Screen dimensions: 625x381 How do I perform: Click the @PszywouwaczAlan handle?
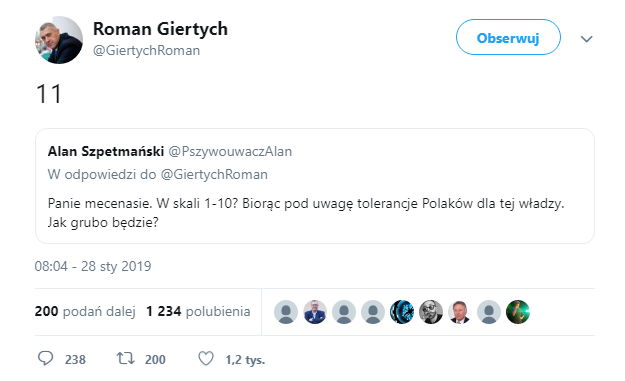click(x=230, y=151)
